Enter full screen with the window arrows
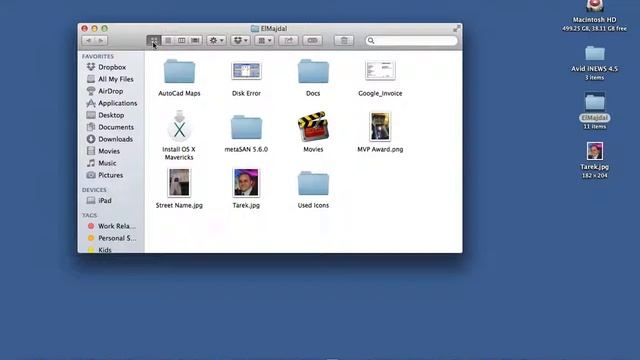 click(456, 28)
